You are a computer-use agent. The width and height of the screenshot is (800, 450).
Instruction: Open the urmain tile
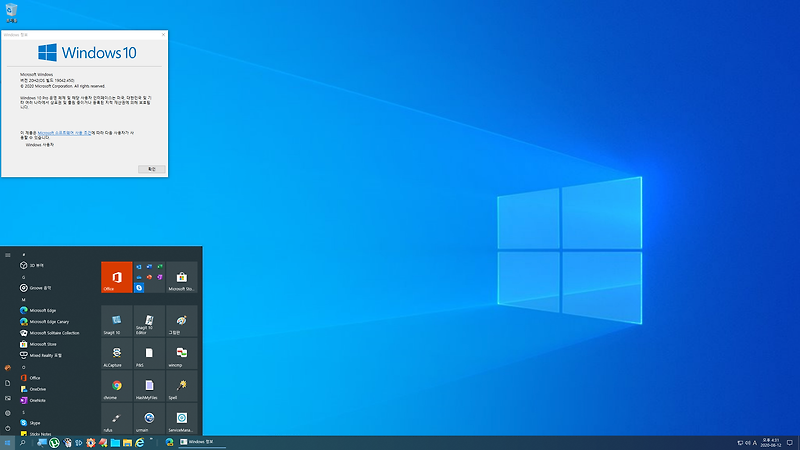click(x=149, y=418)
